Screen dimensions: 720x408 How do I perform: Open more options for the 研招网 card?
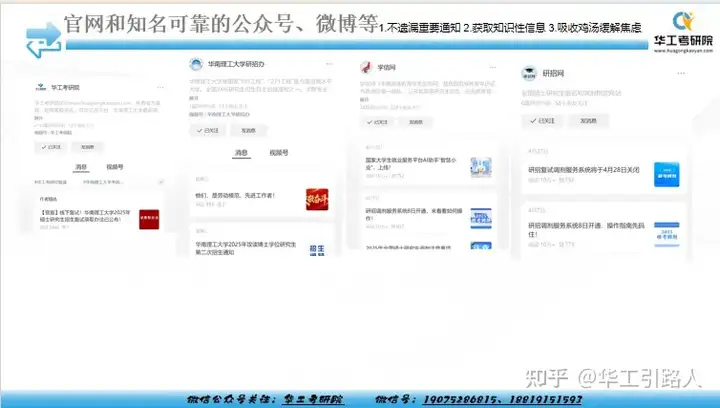(x=681, y=73)
